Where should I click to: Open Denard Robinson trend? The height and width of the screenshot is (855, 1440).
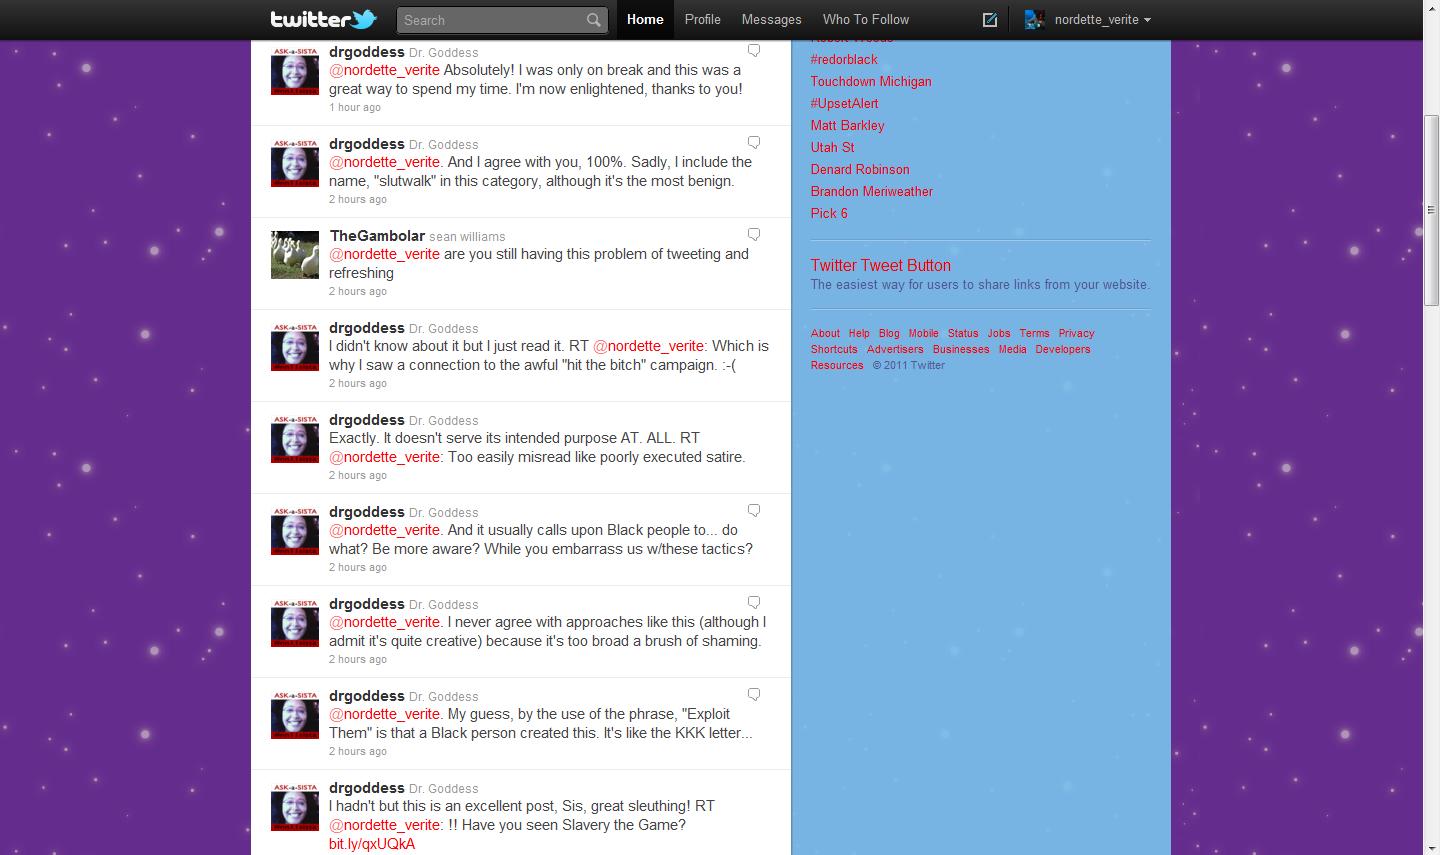tap(860, 169)
